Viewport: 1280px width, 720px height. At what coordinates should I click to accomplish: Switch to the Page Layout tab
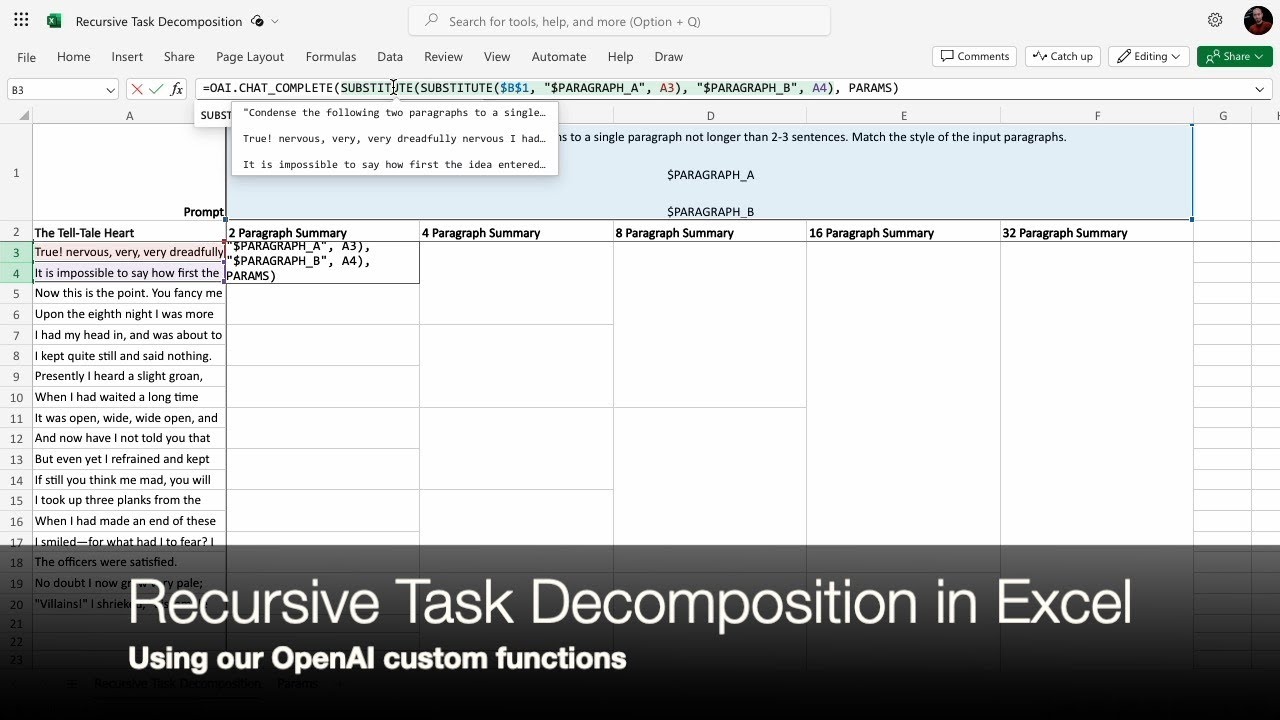[250, 57]
